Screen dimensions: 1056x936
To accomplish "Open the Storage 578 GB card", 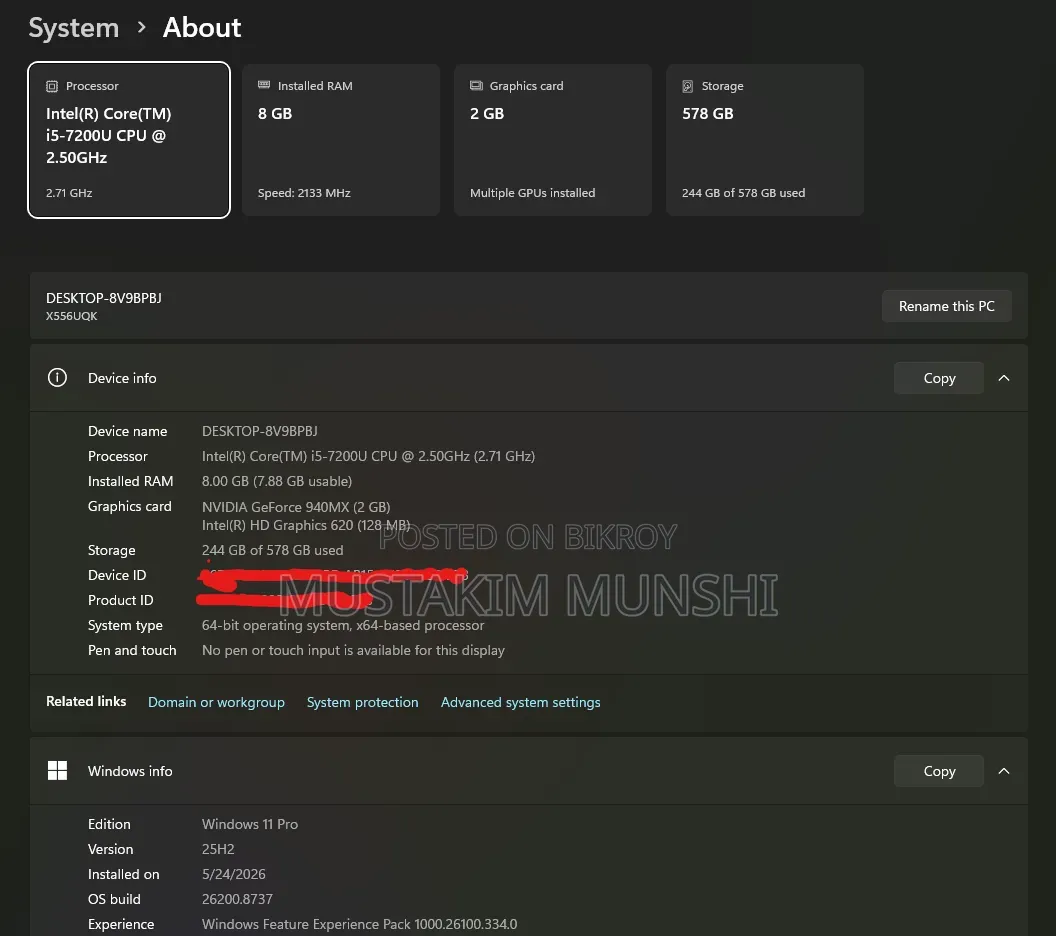I will click(x=765, y=140).
